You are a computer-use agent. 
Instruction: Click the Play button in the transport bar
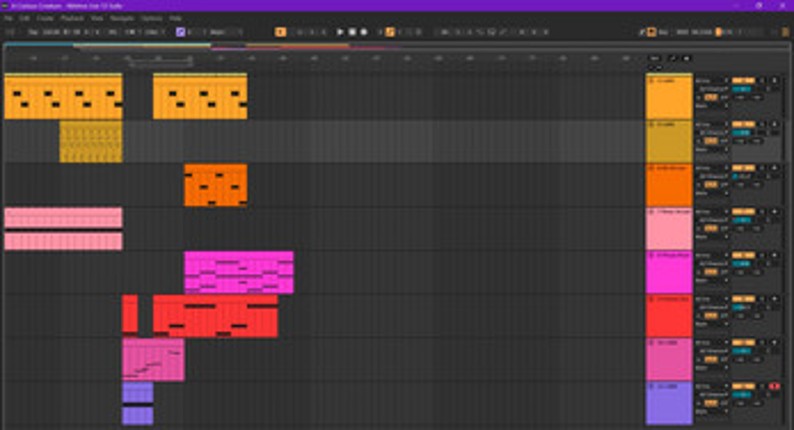(340, 32)
